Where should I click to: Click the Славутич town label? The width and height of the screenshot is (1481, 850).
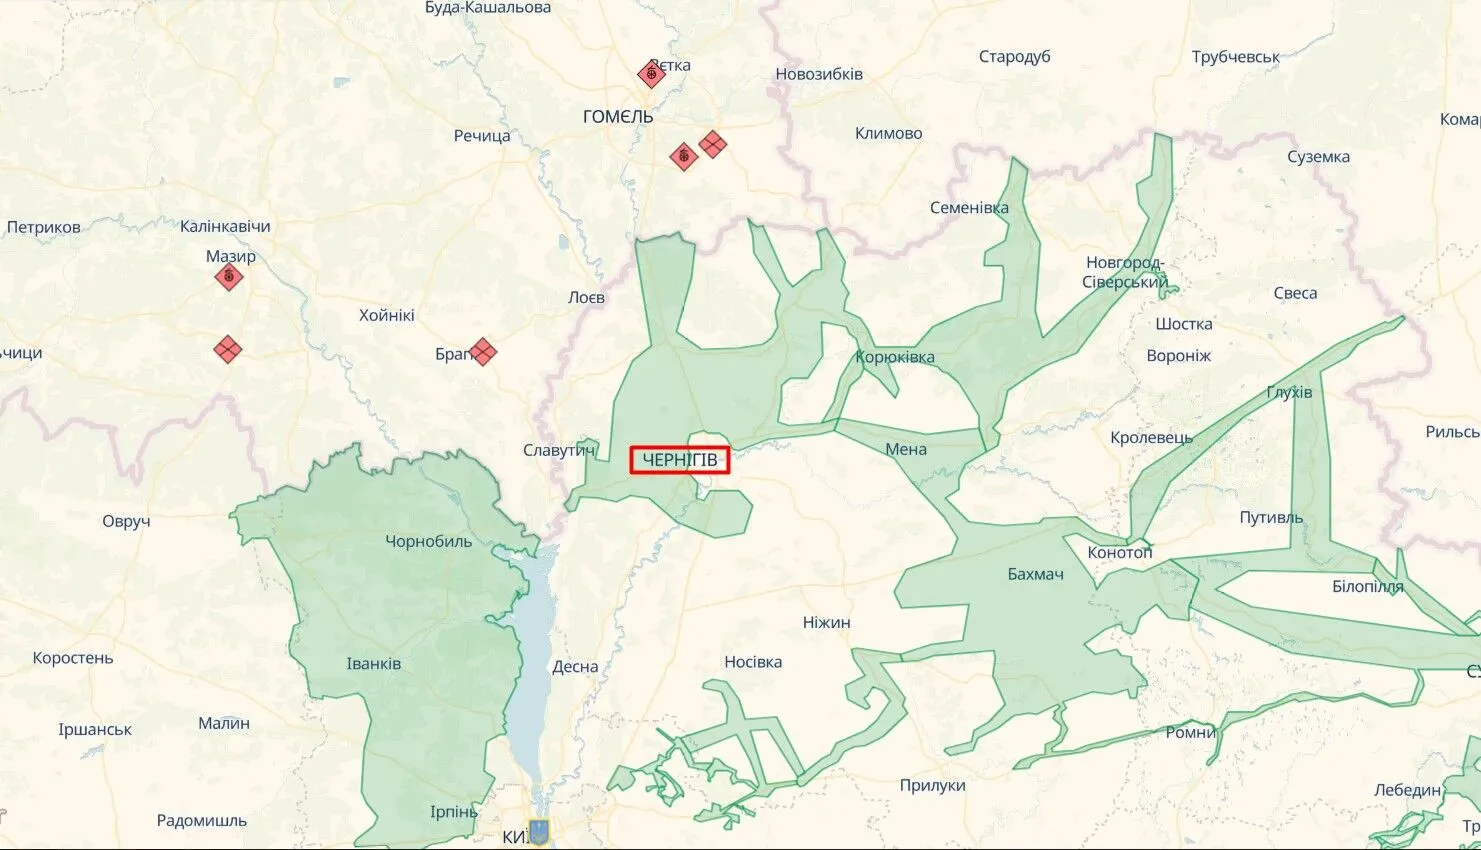click(x=559, y=450)
